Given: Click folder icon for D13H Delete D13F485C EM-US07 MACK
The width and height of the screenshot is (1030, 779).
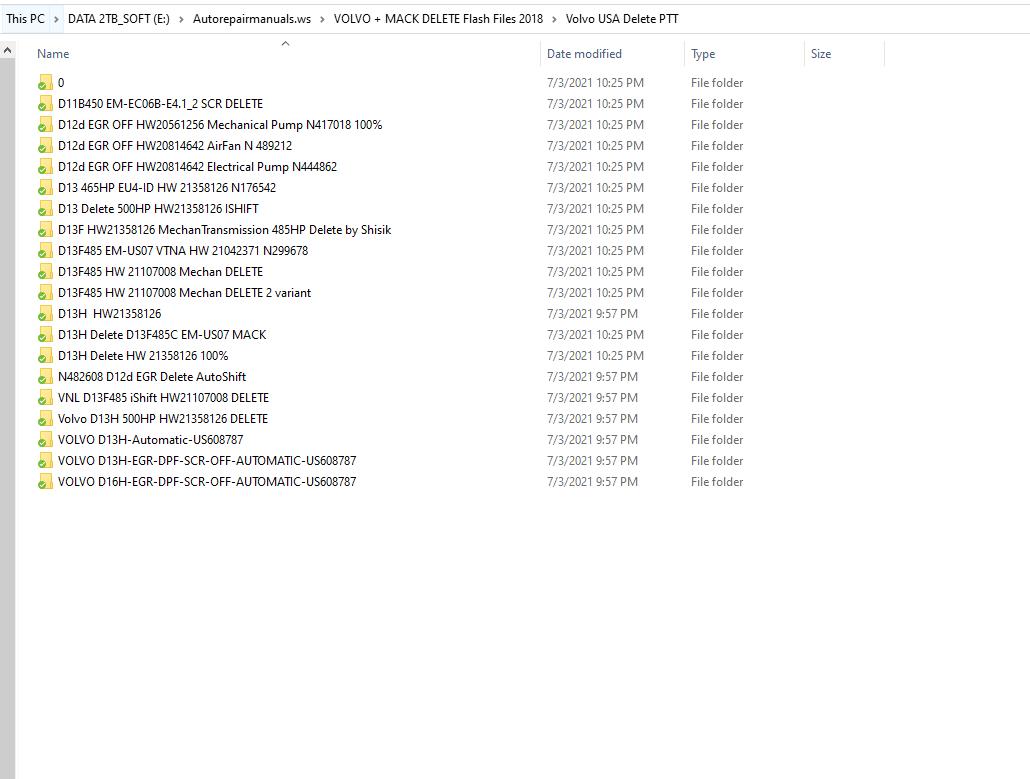Looking at the screenshot, I should click(x=45, y=335).
